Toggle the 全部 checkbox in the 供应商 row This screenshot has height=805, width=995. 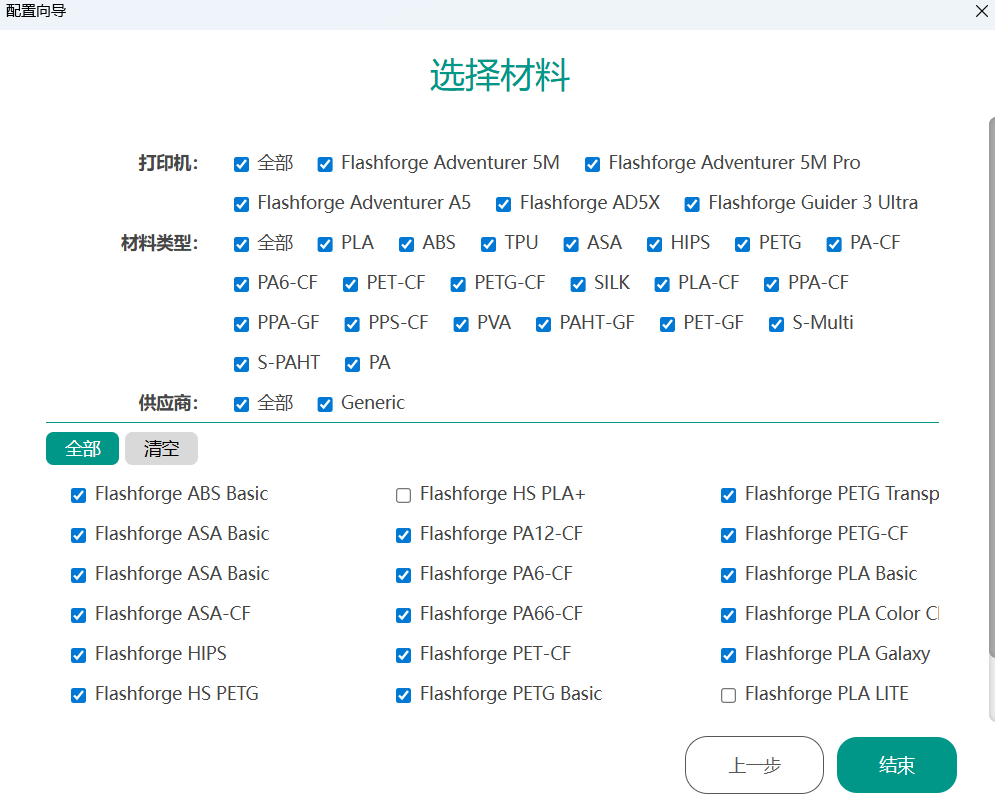241,404
